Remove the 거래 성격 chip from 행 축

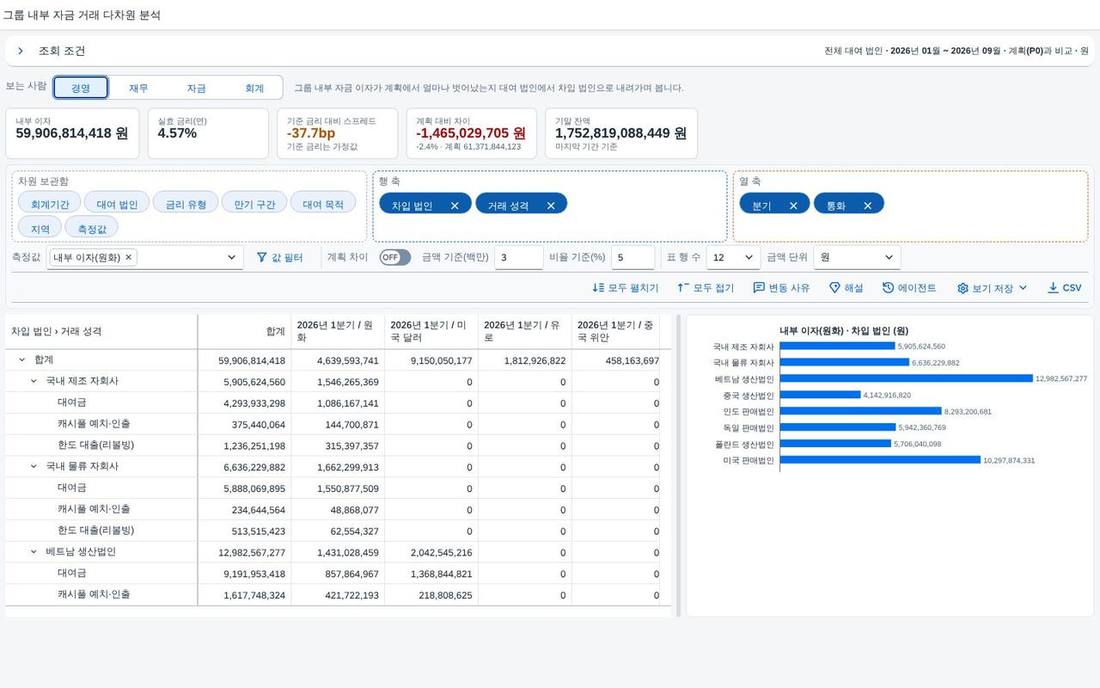551,205
